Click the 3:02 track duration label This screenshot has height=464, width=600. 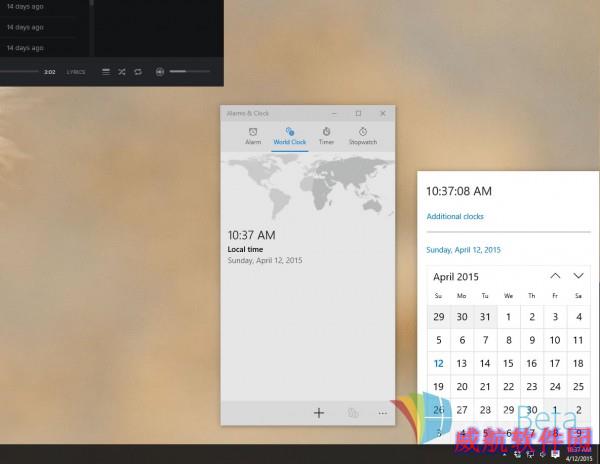(49, 72)
